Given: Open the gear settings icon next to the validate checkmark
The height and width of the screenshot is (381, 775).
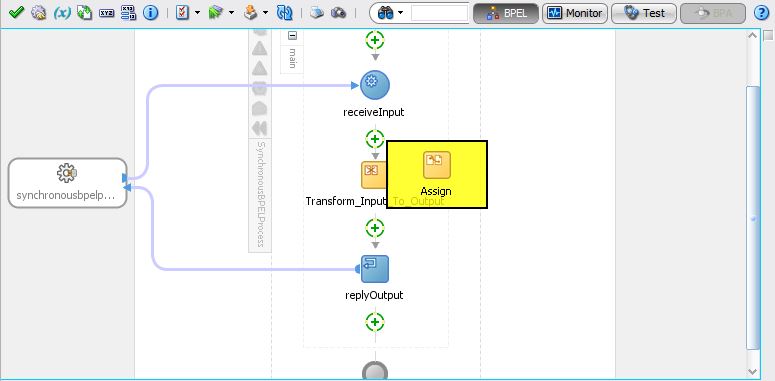Looking at the screenshot, I should [39, 12].
